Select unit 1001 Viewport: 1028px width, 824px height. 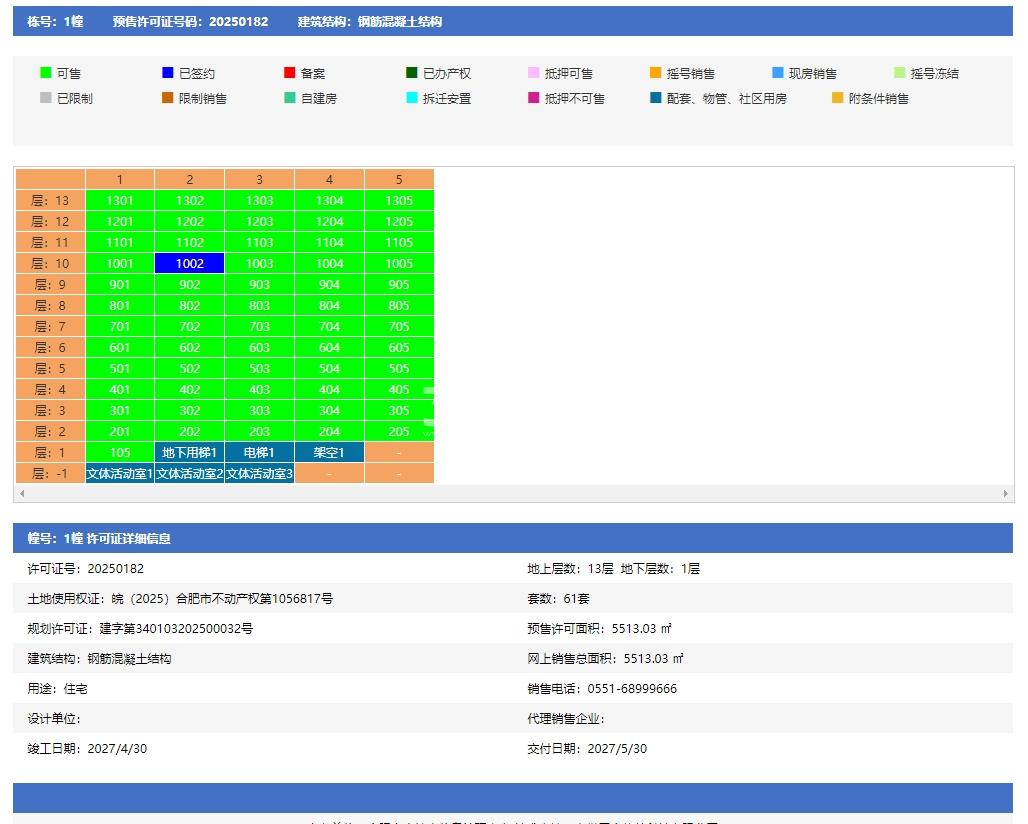point(119,264)
